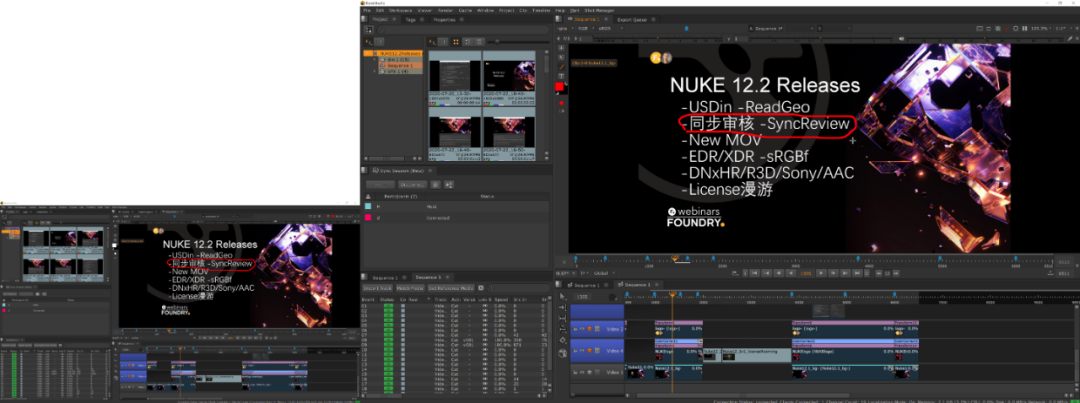Play the sequence forward

pyautogui.click(x=821, y=273)
